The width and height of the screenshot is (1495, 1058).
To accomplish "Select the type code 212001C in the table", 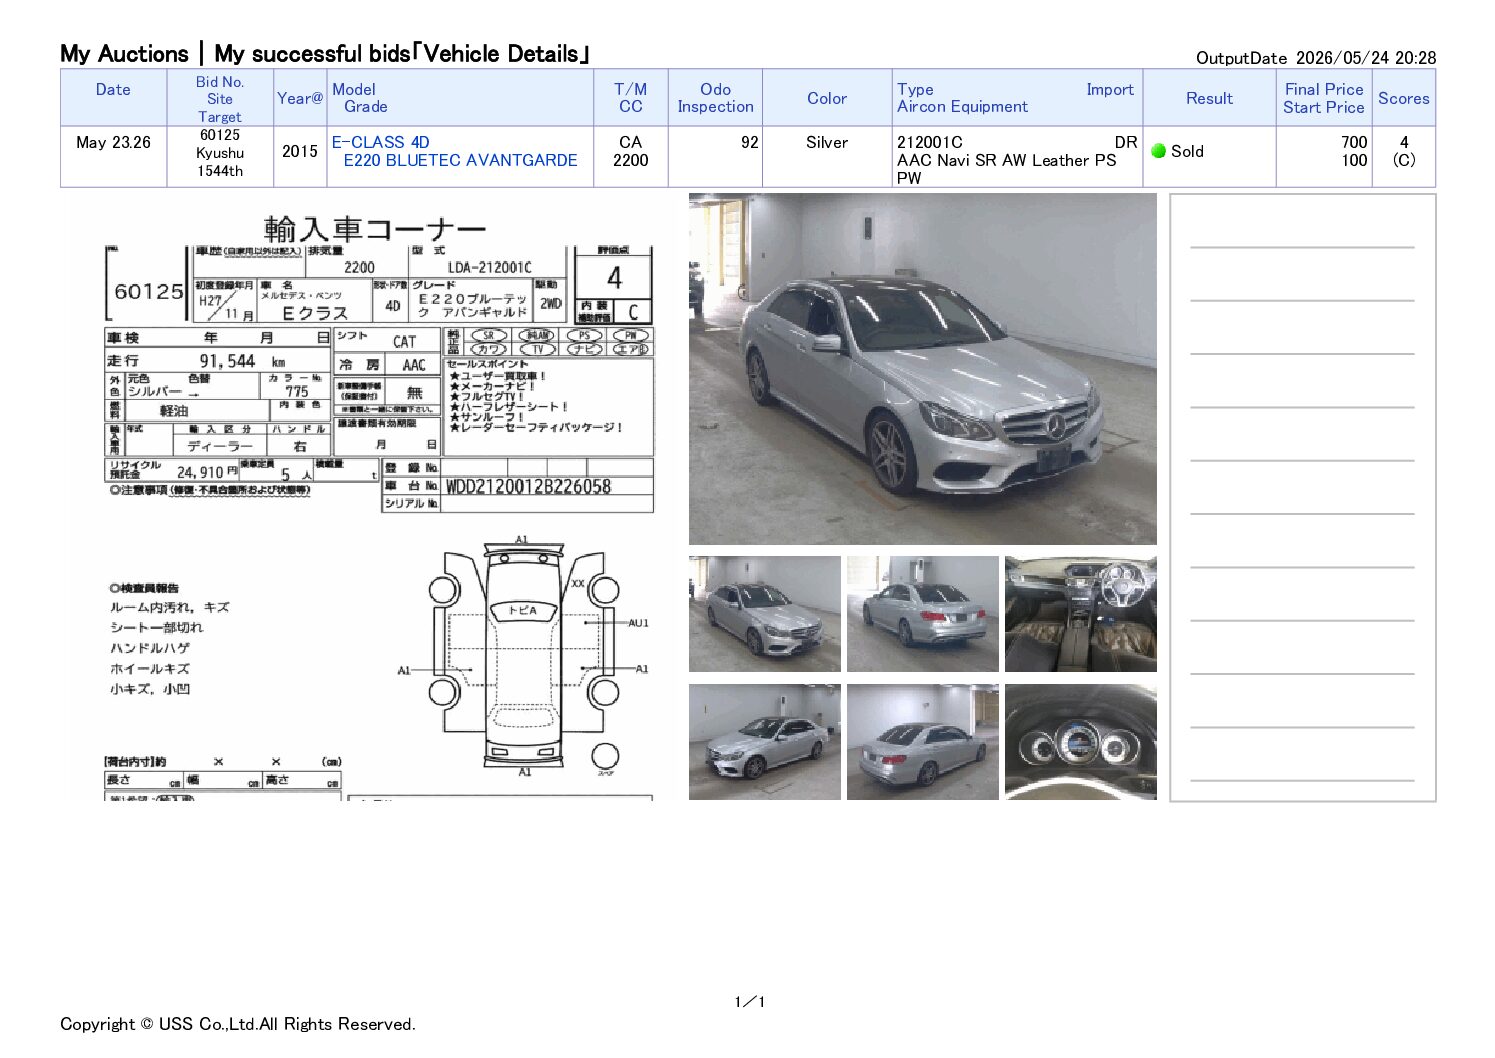I will pos(930,142).
